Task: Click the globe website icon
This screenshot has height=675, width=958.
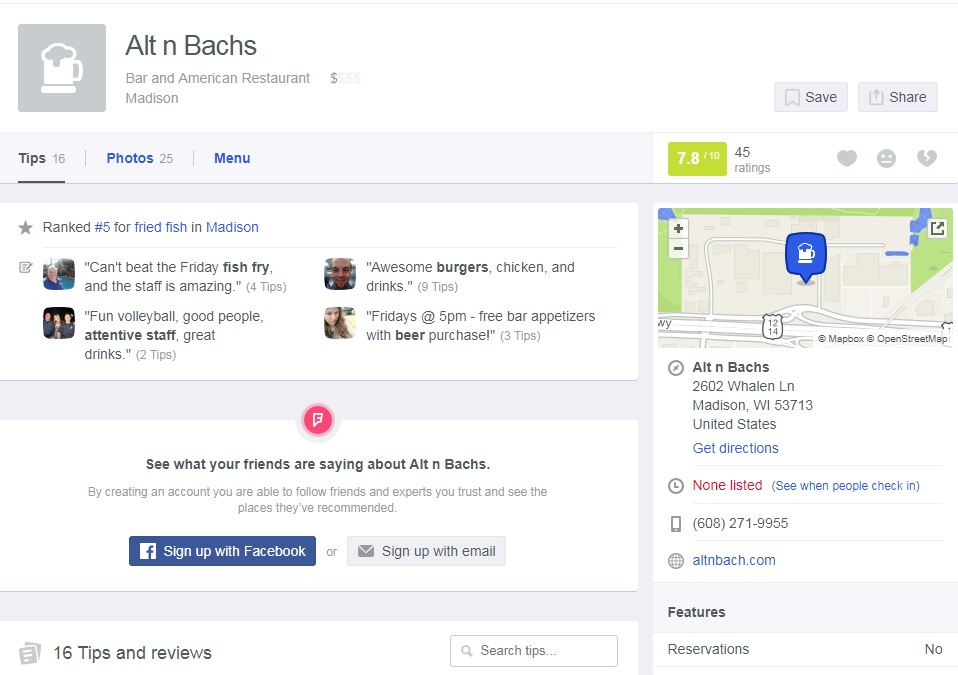Action: [675, 561]
